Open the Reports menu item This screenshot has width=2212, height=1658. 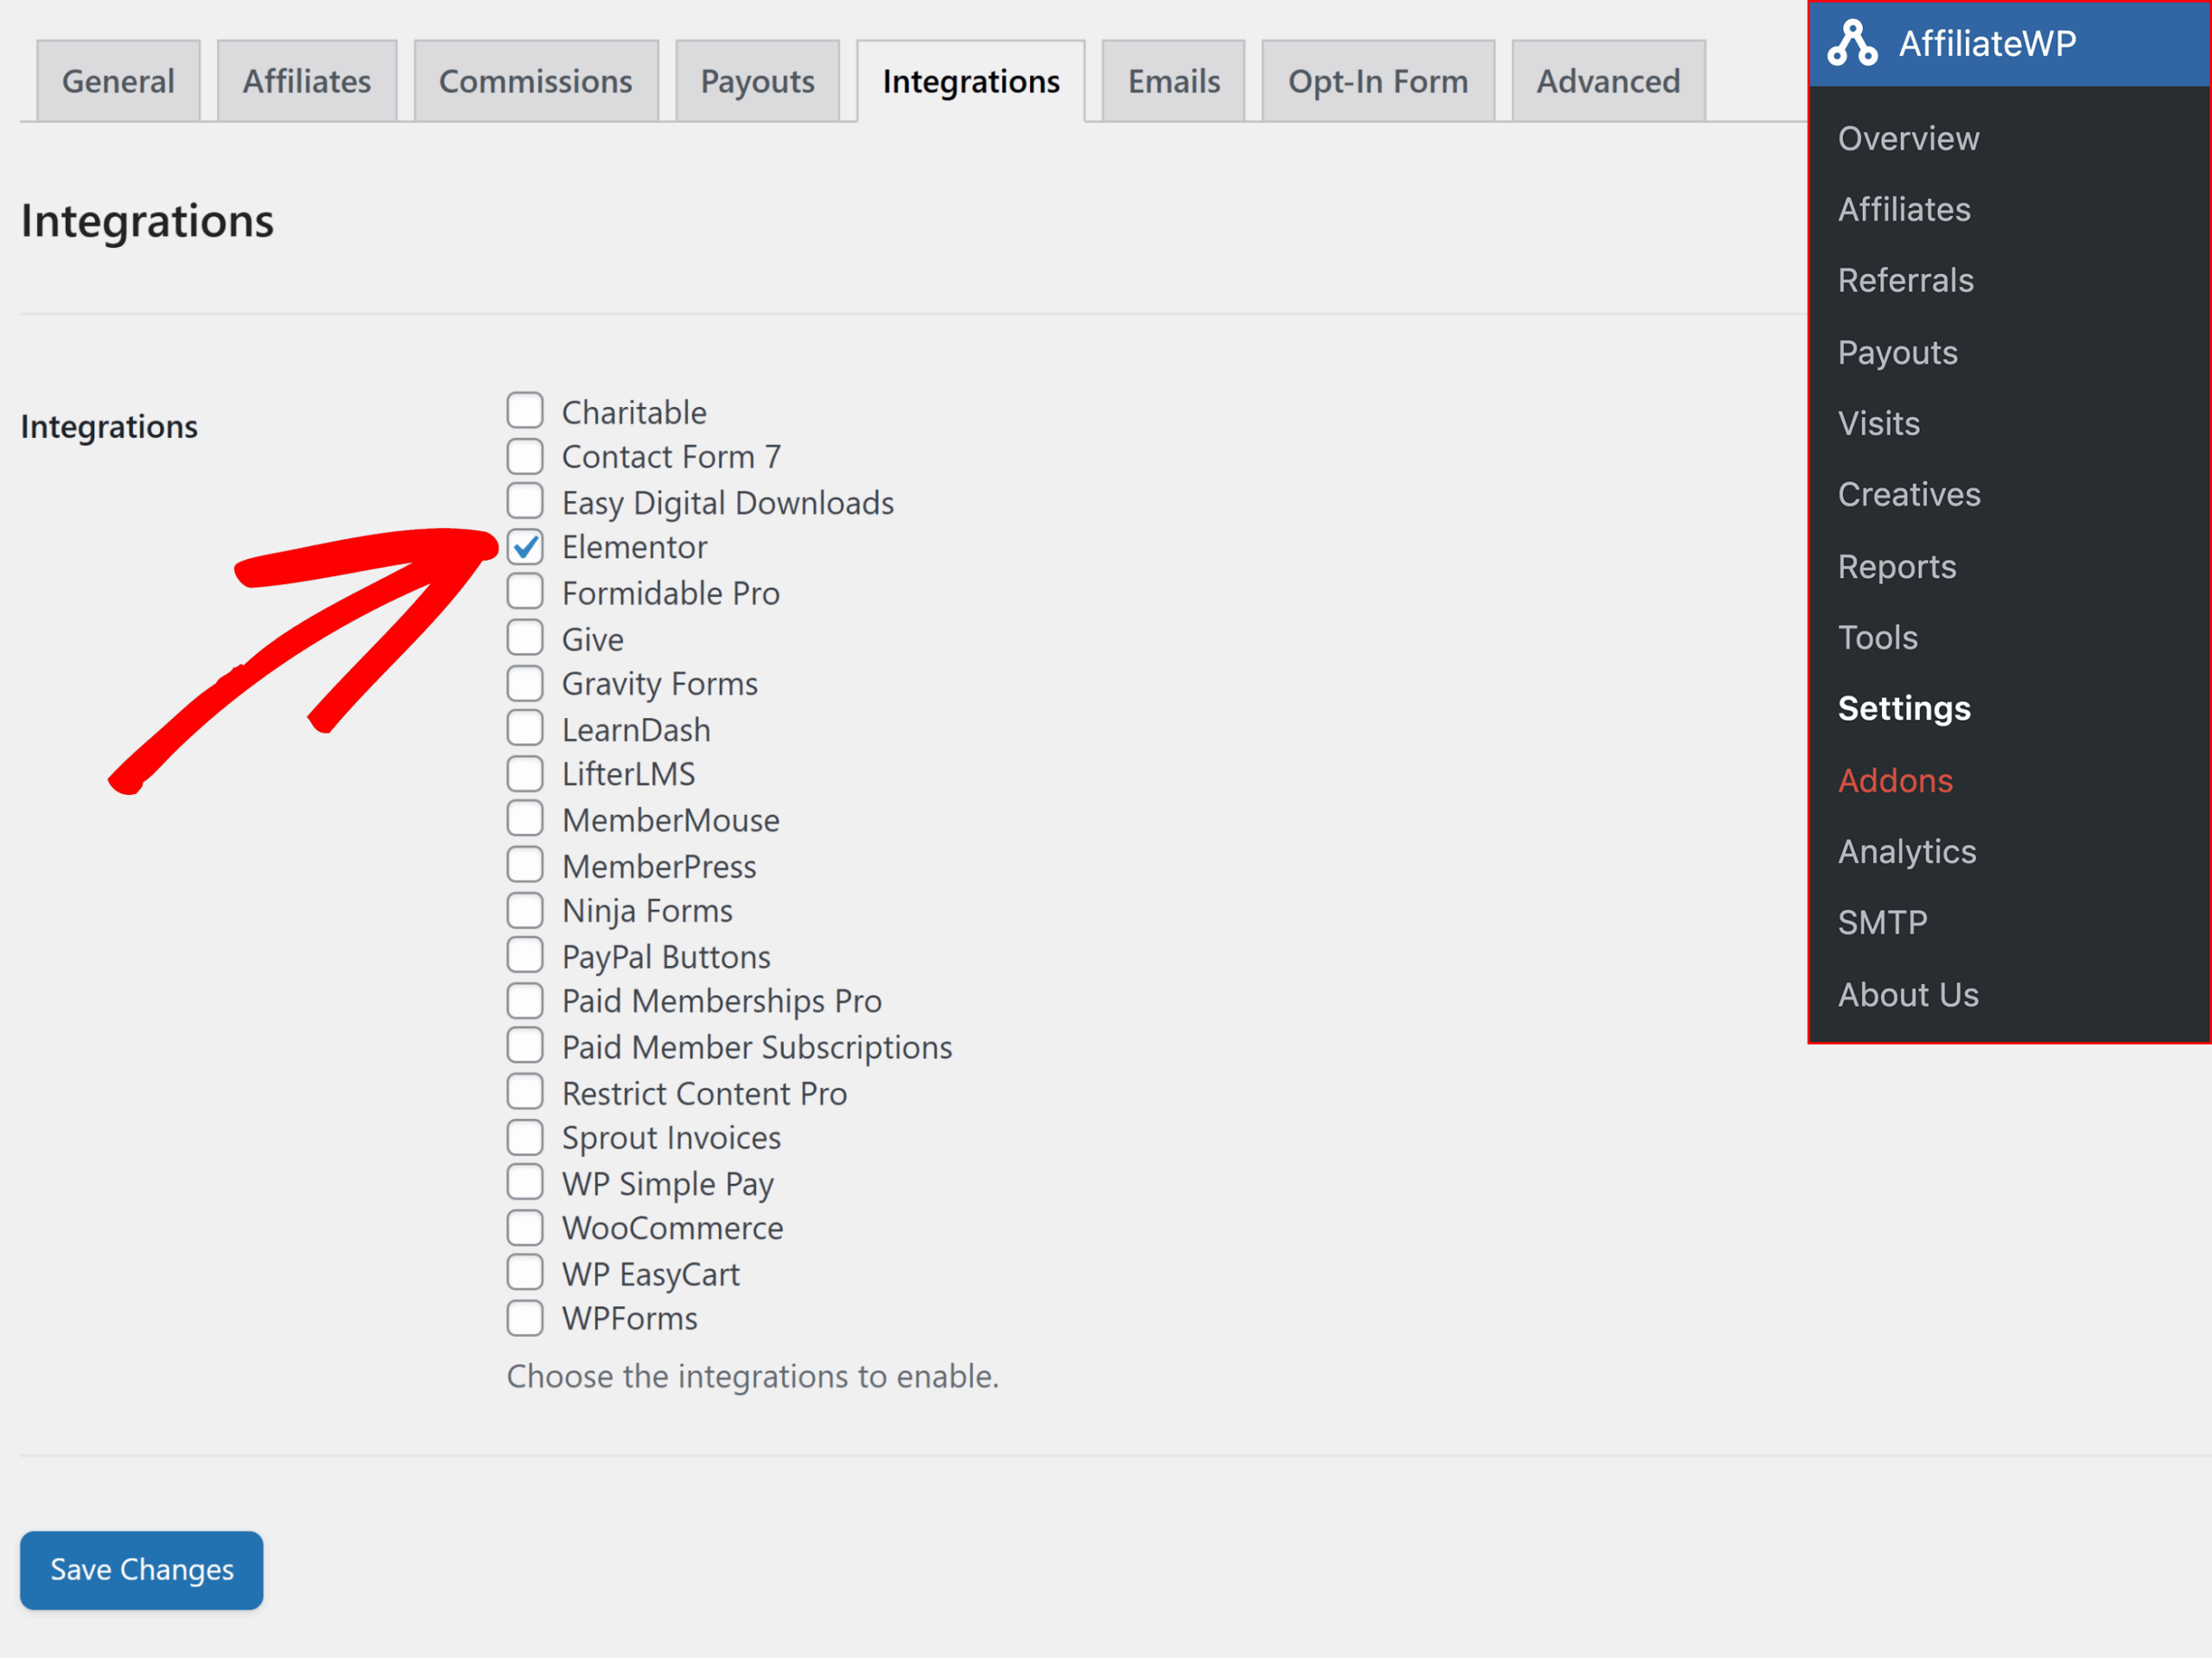(x=1896, y=566)
